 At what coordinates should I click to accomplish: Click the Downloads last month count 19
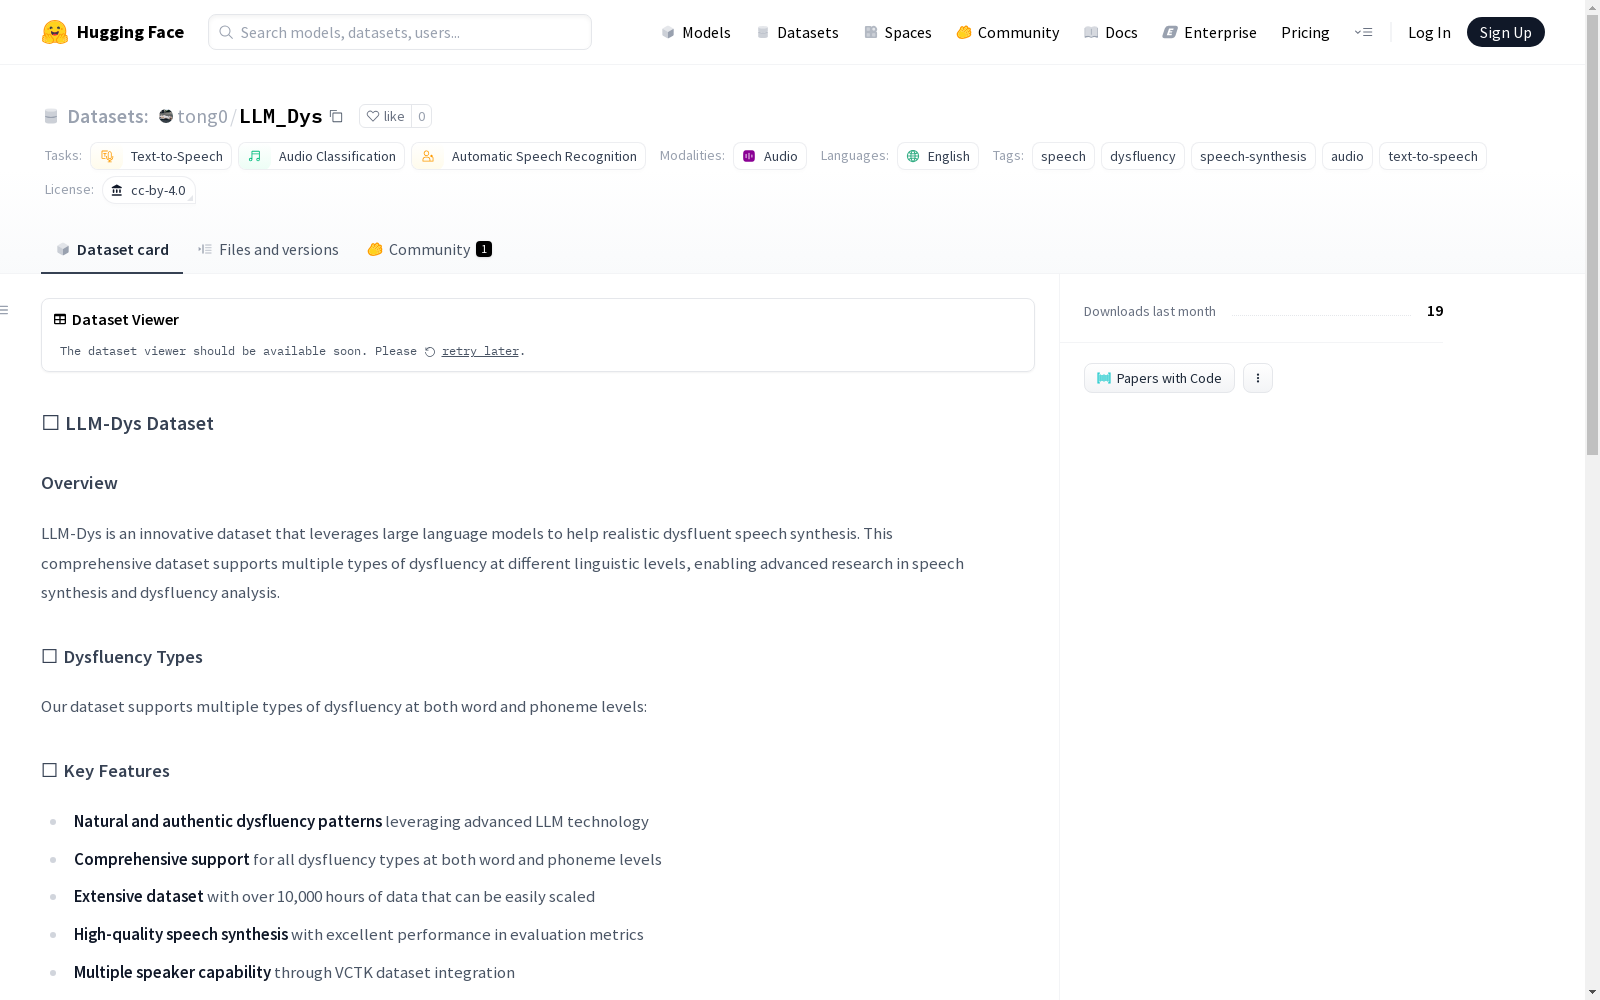tap(1435, 311)
